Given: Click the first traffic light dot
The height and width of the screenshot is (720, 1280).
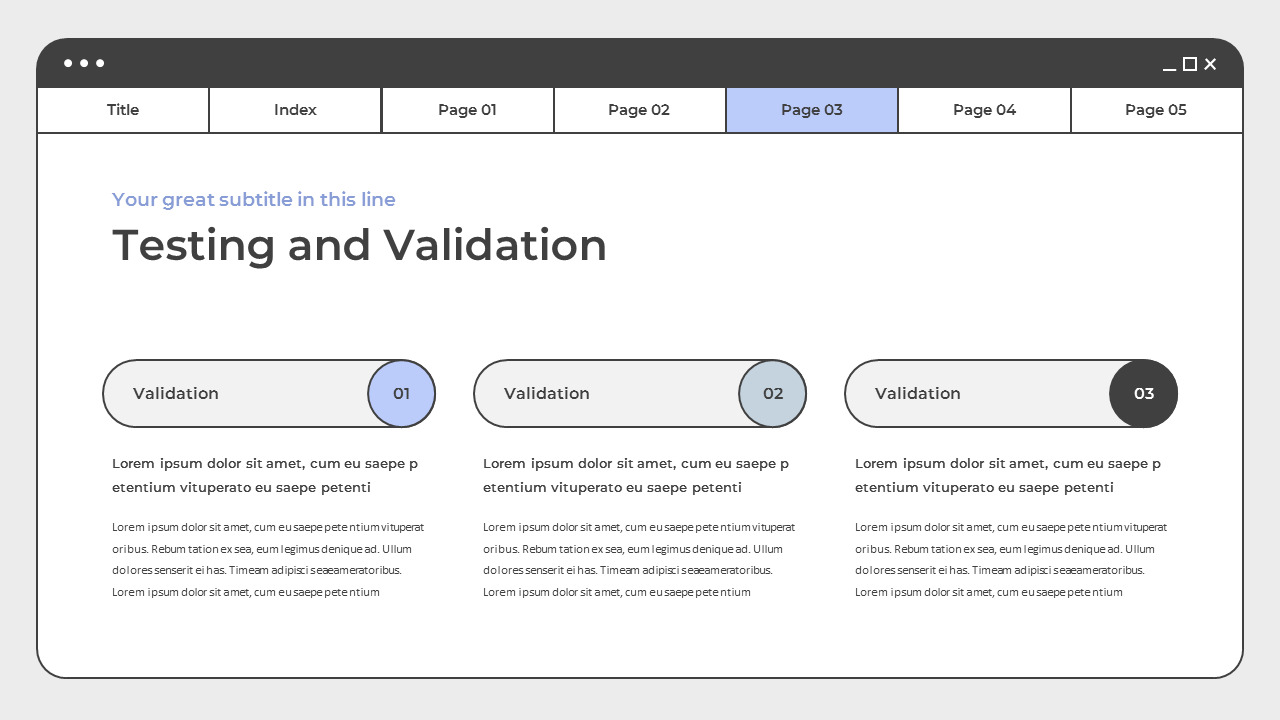Looking at the screenshot, I should pos(65,63).
